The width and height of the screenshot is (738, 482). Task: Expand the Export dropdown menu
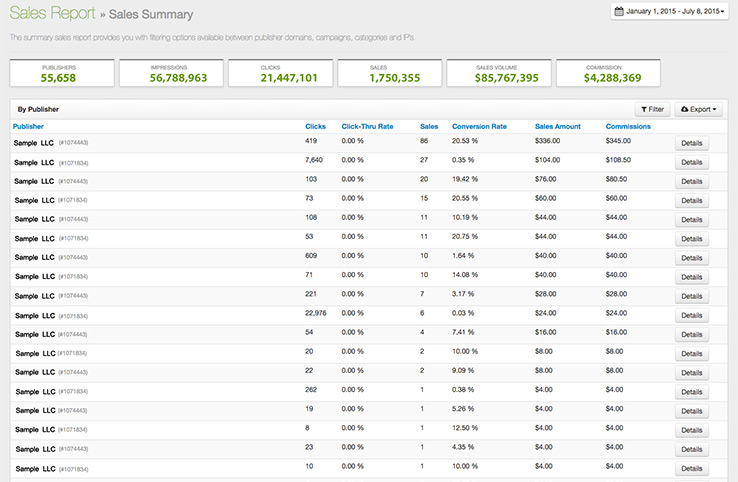click(698, 109)
